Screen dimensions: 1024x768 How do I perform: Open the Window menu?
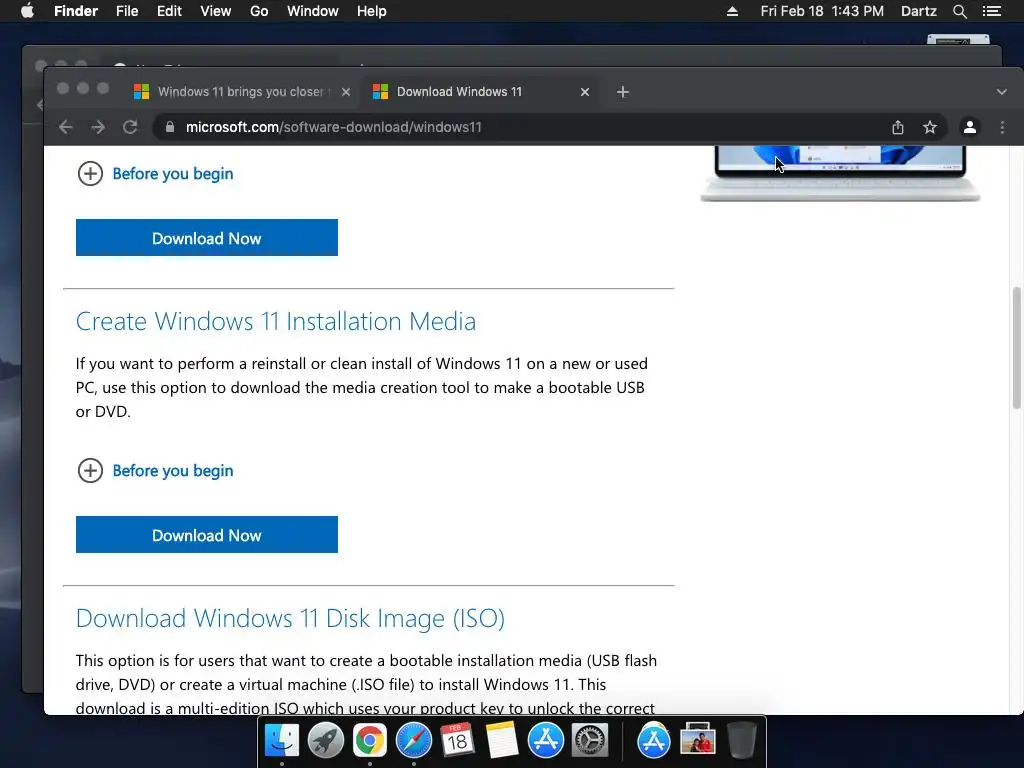click(313, 11)
